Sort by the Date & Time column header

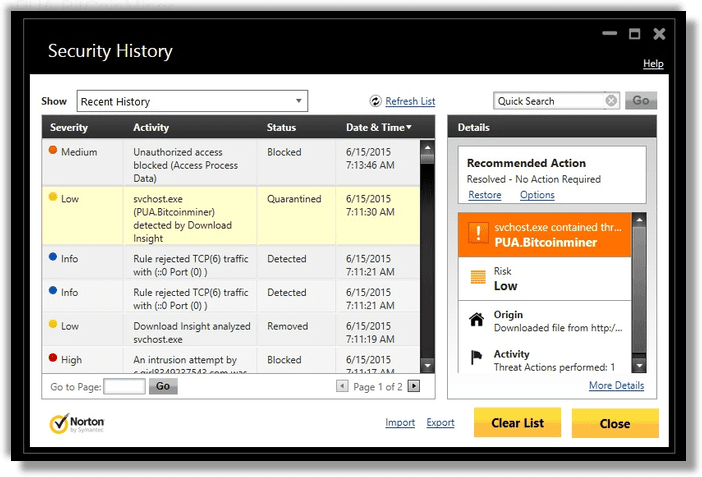click(378, 127)
